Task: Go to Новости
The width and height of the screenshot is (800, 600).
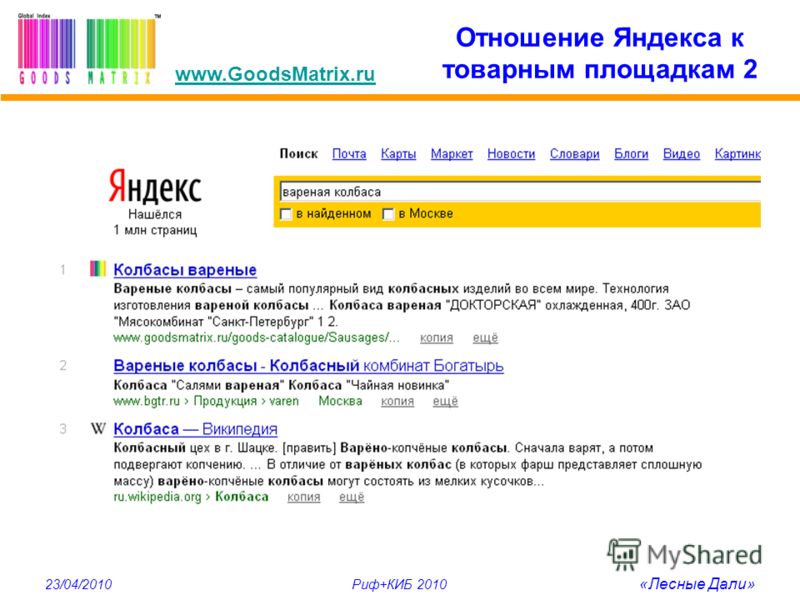Action: pyautogui.click(x=511, y=154)
